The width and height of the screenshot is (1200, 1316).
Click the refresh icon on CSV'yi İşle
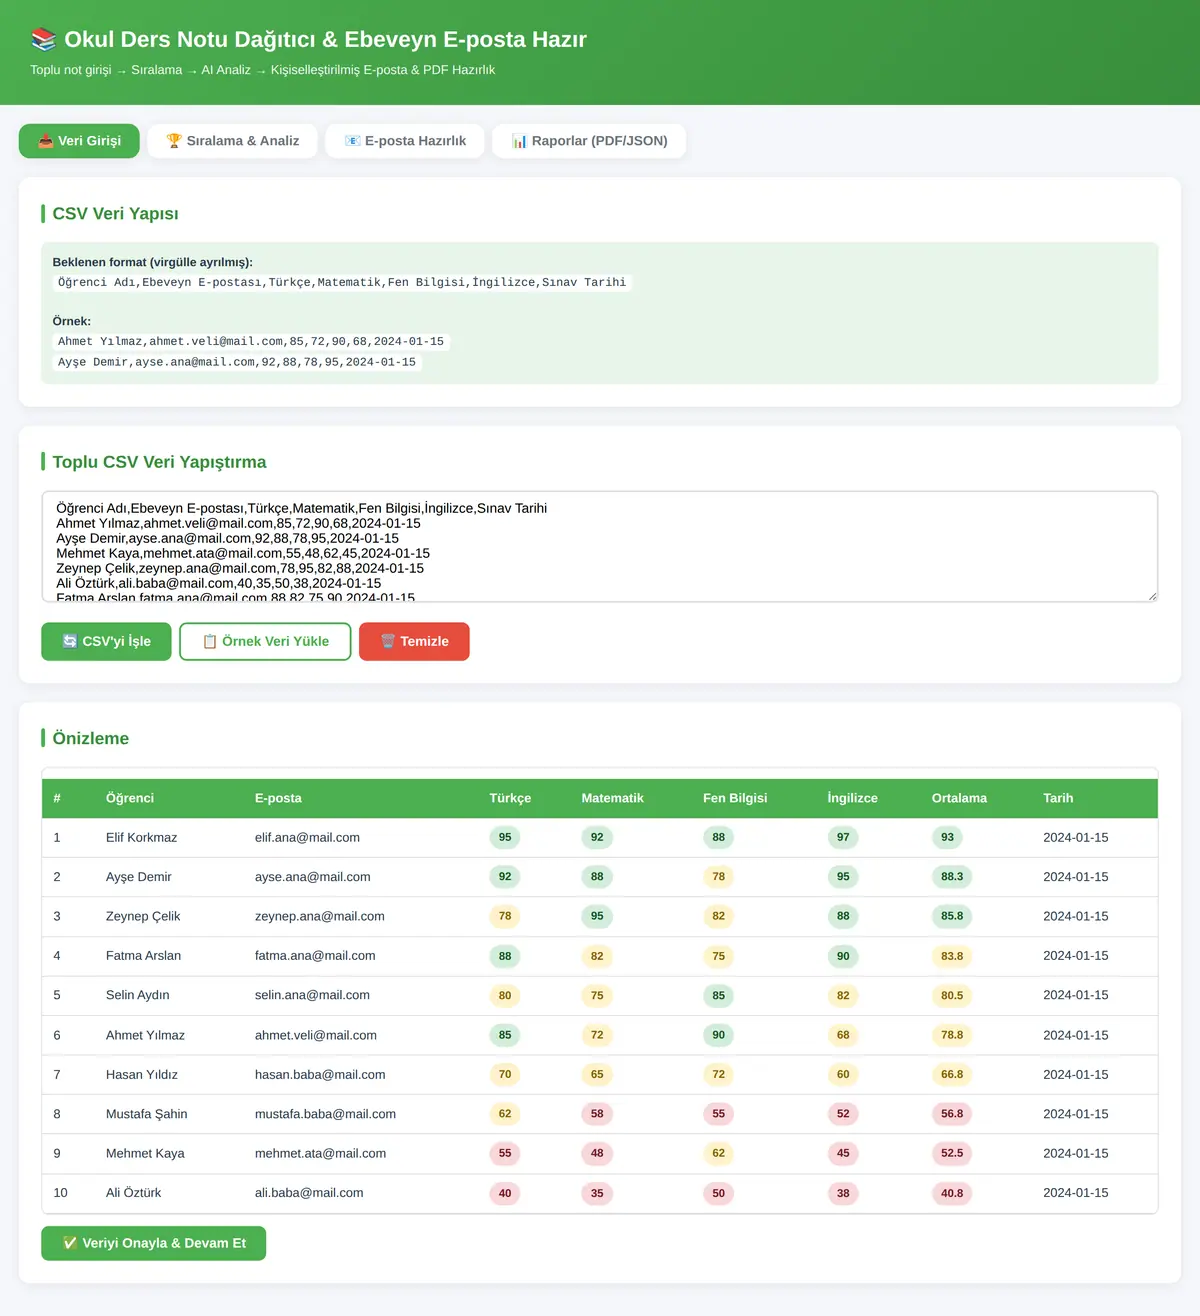(x=70, y=641)
